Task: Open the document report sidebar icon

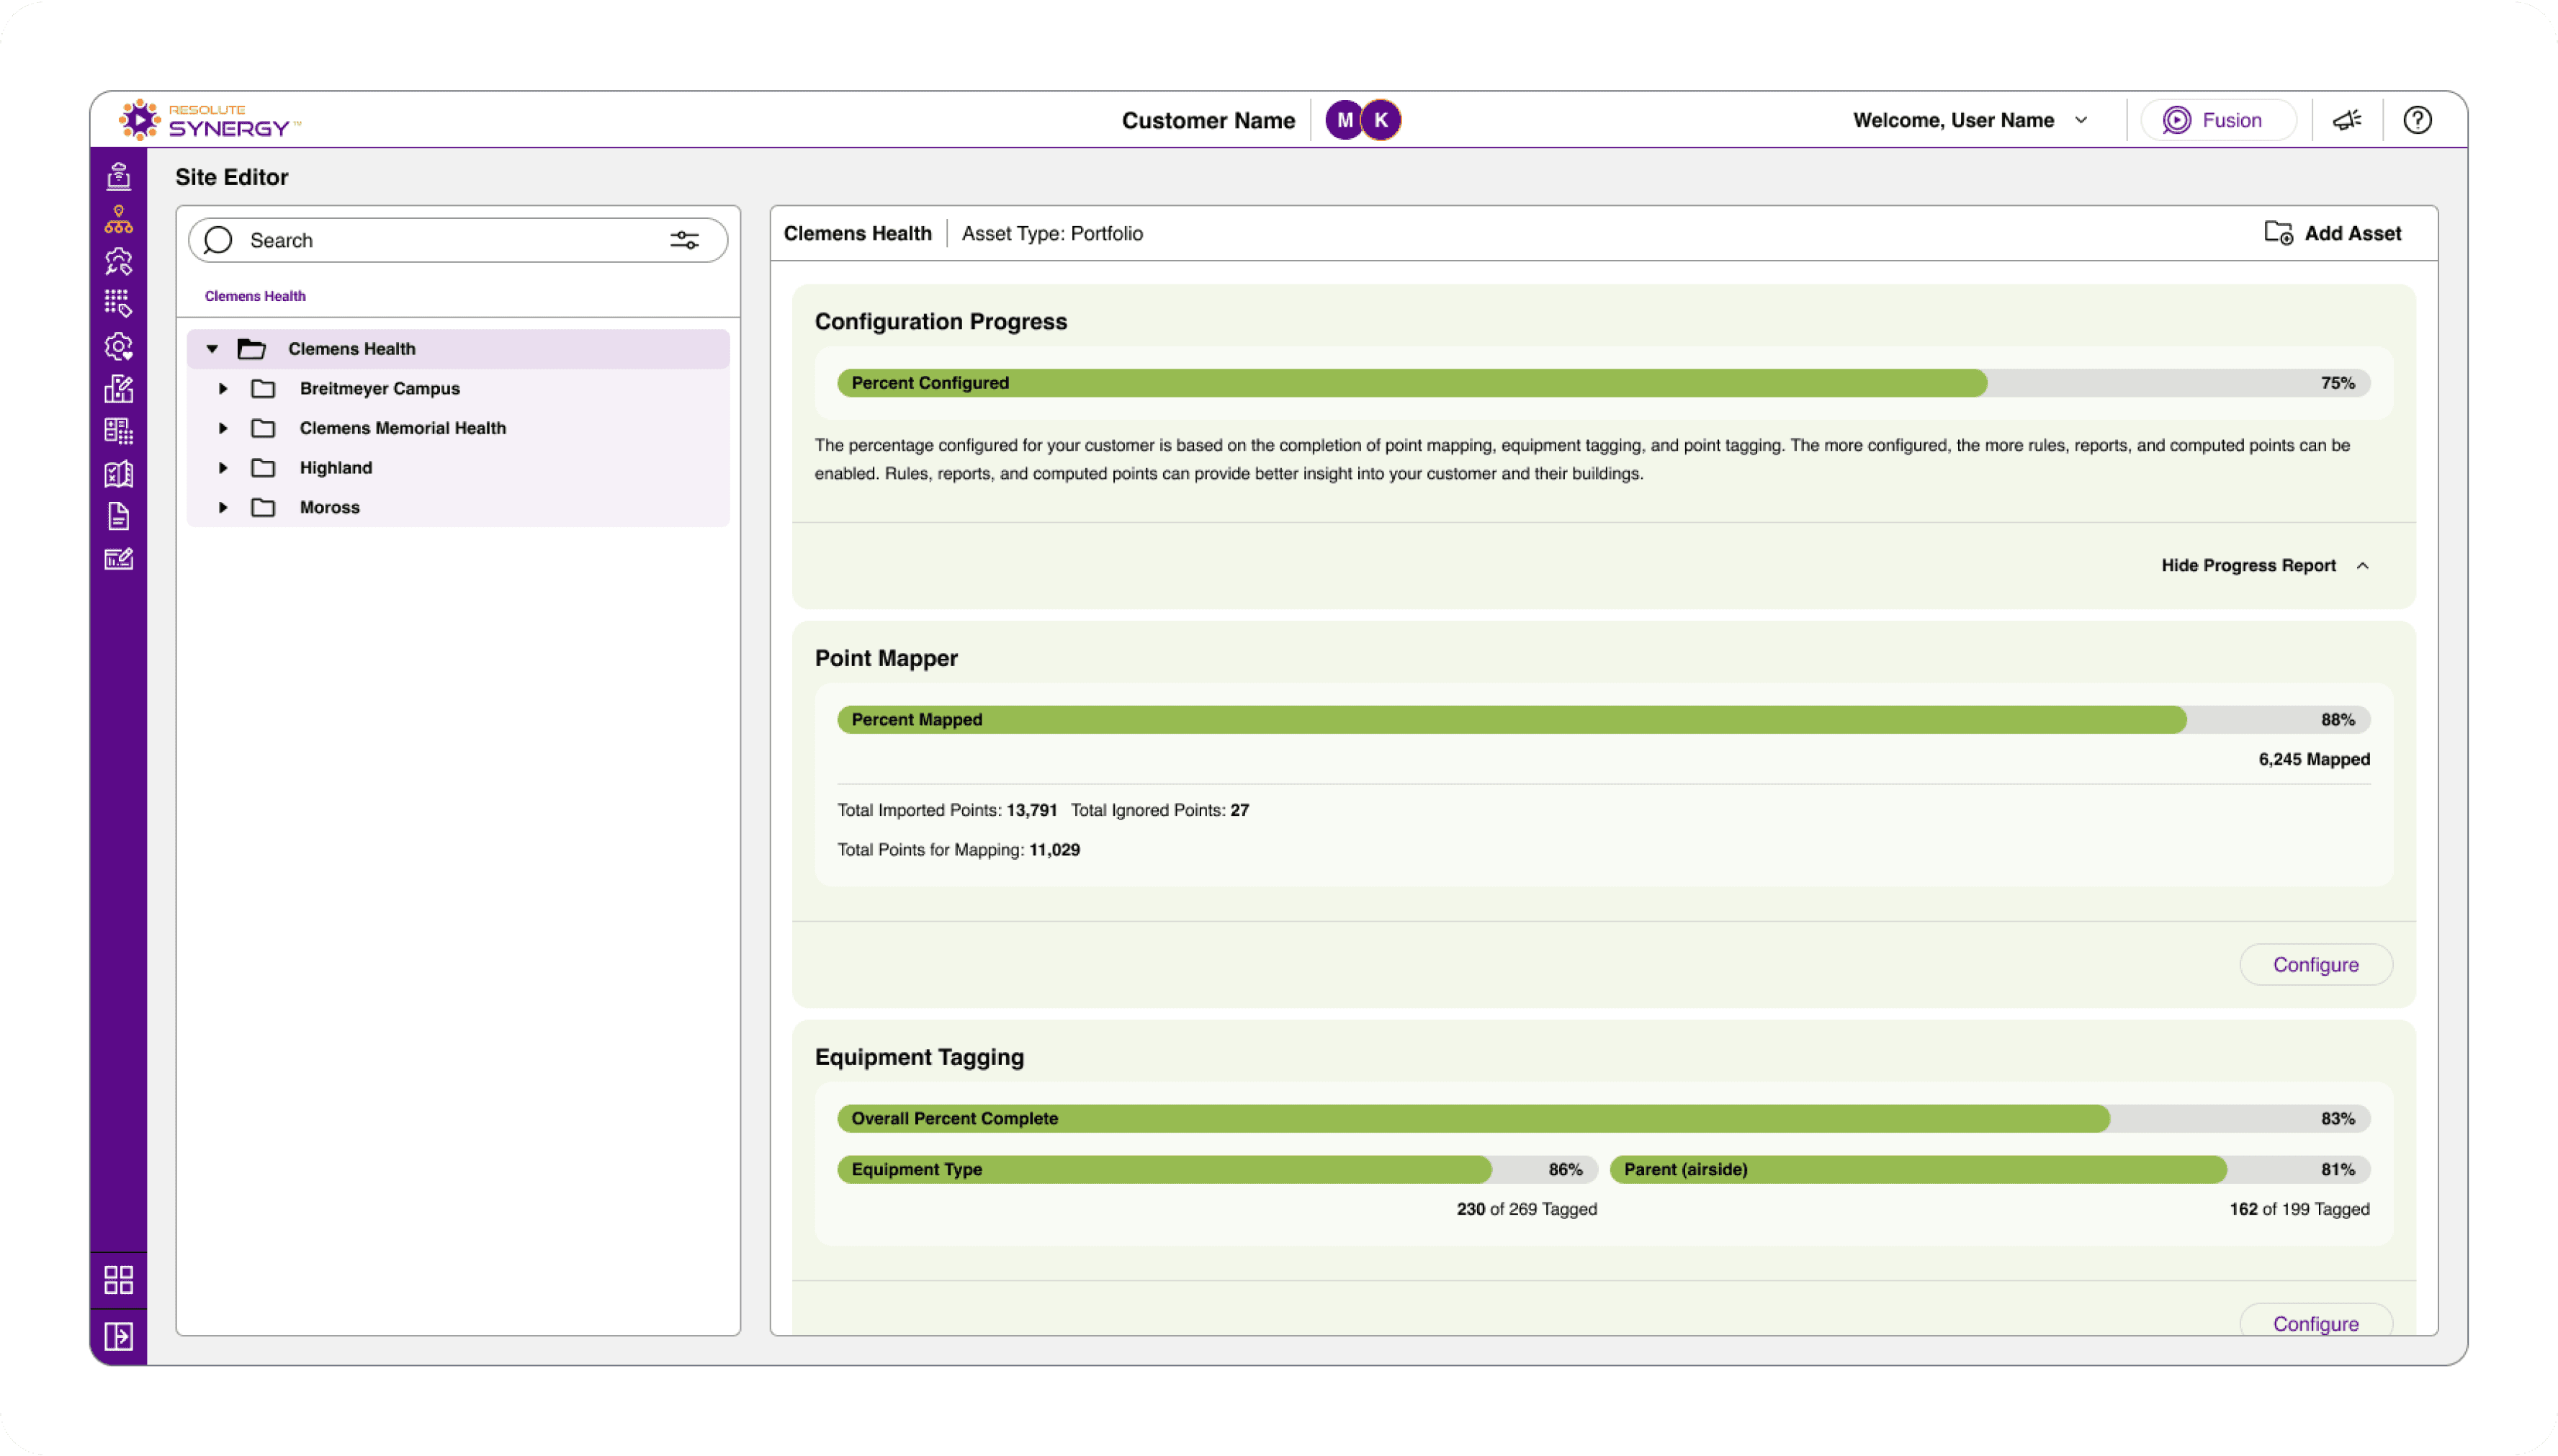Action: (118, 516)
